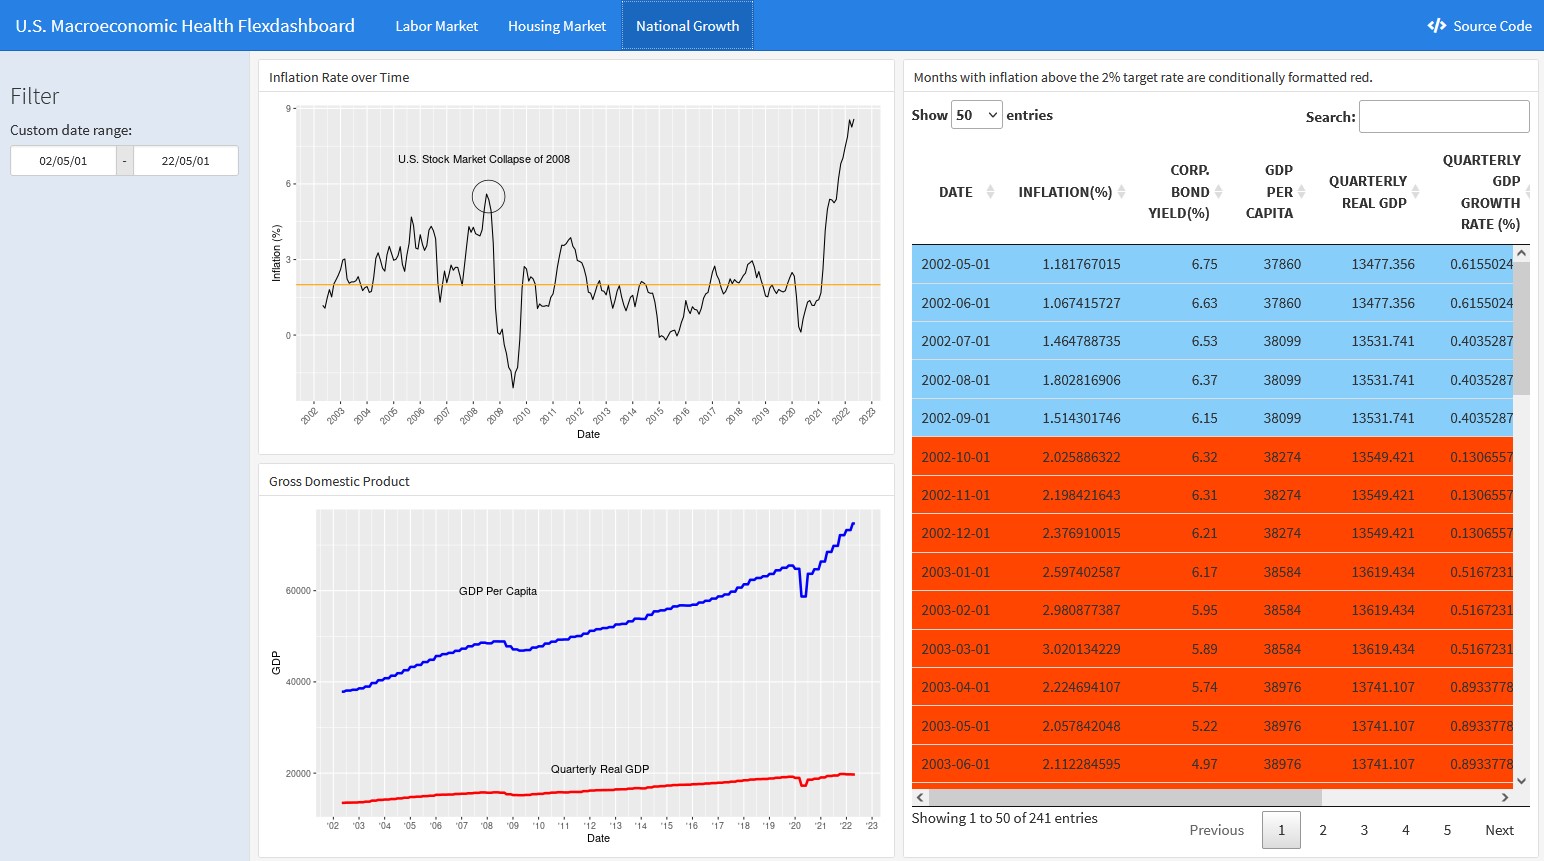Sort table by DATE column arrows
Image resolution: width=1544 pixels, height=861 pixels.
point(990,192)
